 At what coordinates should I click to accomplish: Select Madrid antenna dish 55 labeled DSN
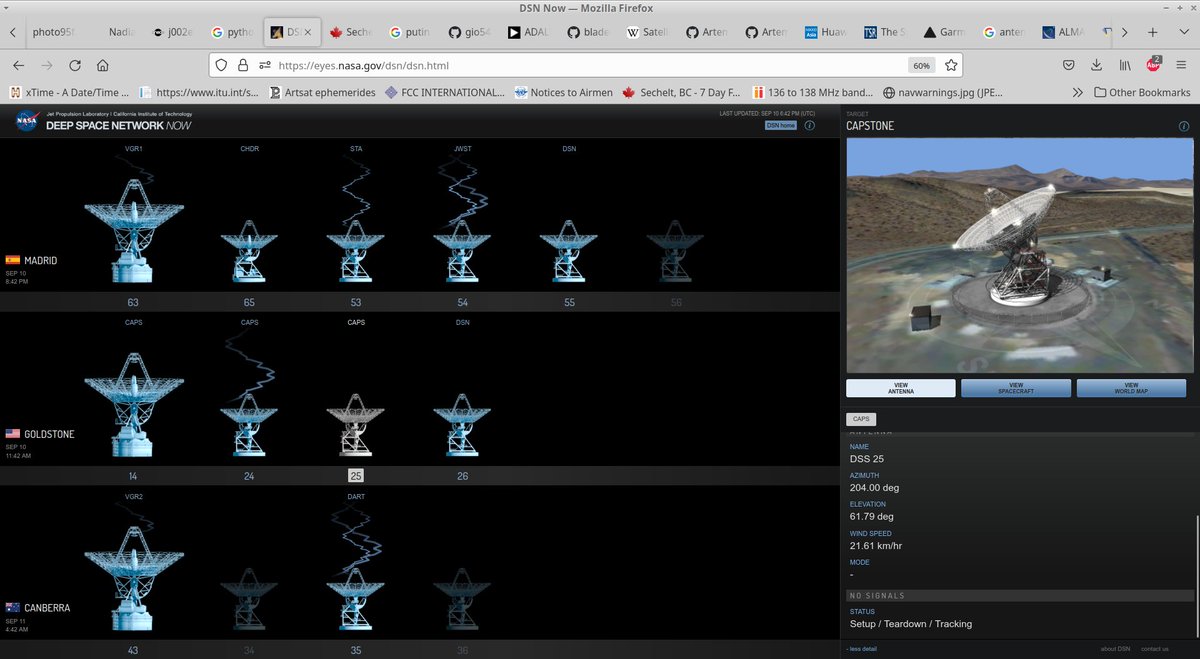569,252
